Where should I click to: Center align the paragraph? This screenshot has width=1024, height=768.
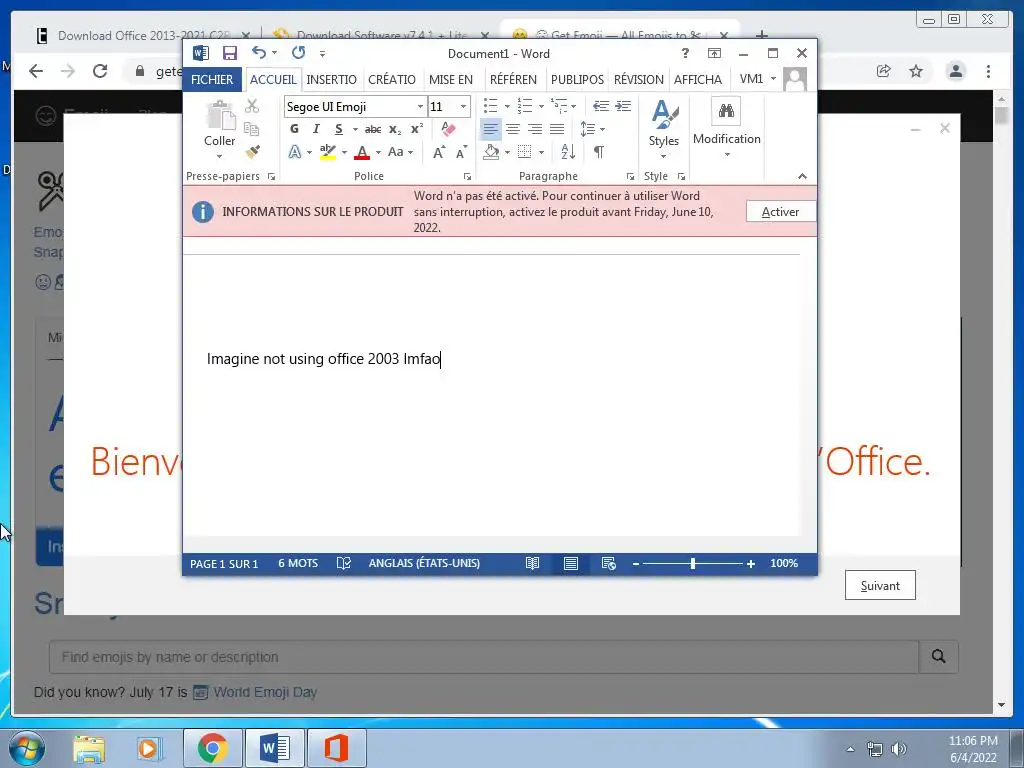point(513,129)
